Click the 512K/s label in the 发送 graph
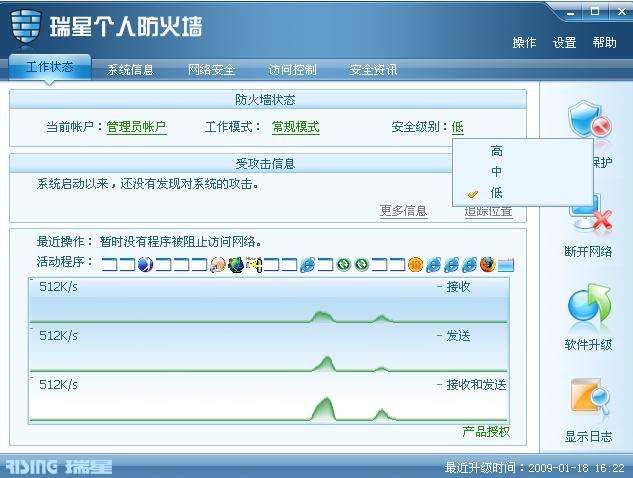 58,335
